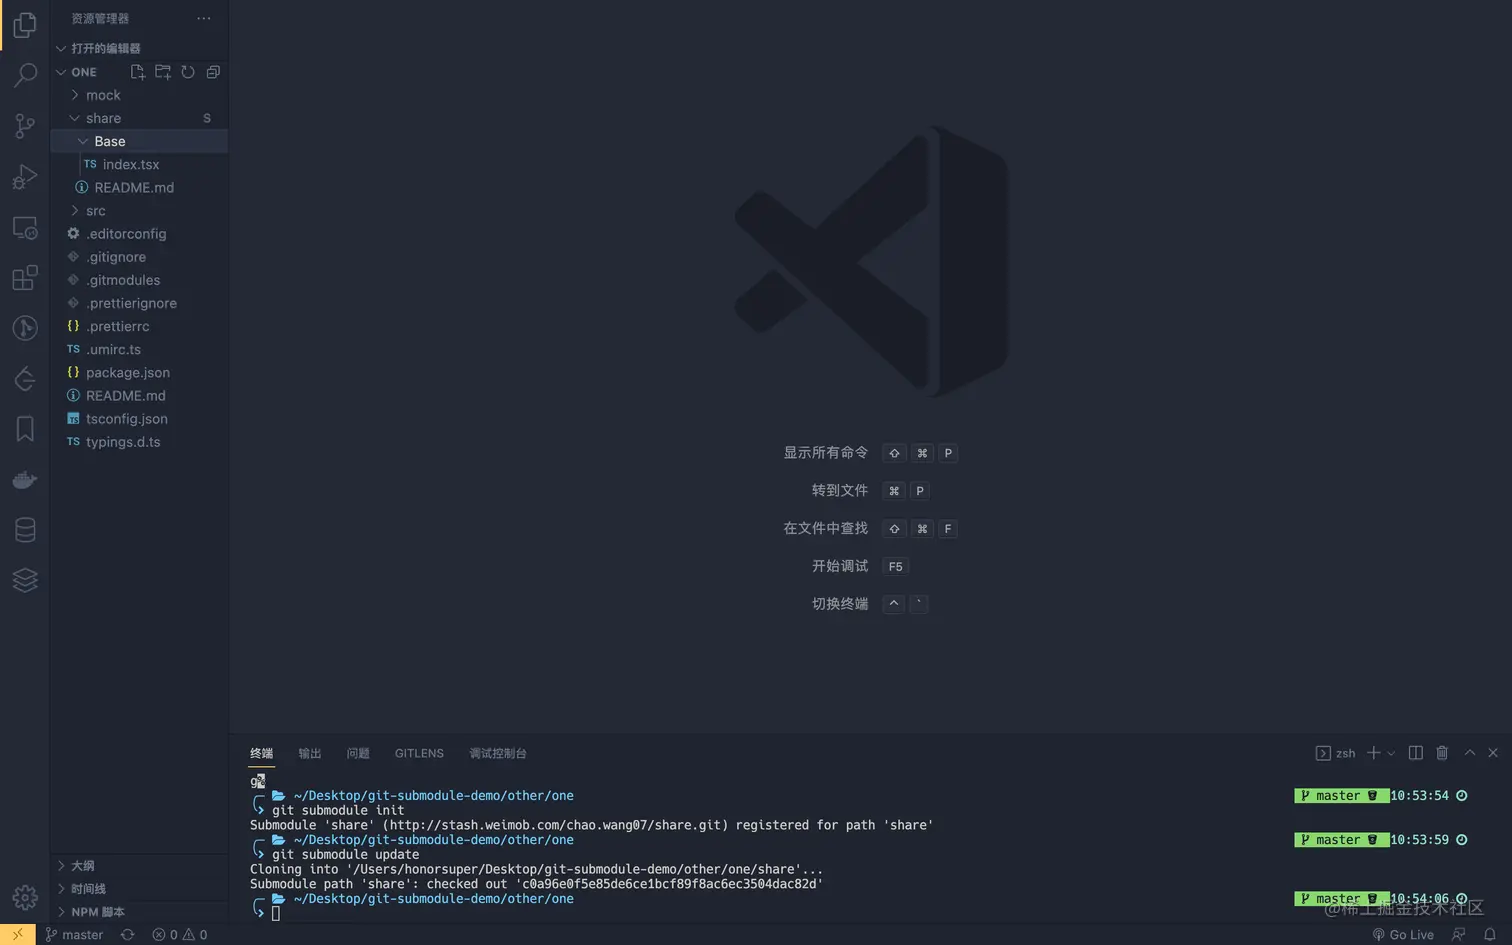Focus the terminal prompt cursor
This screenshot has height=945, width=1512.
click(276, 913)
